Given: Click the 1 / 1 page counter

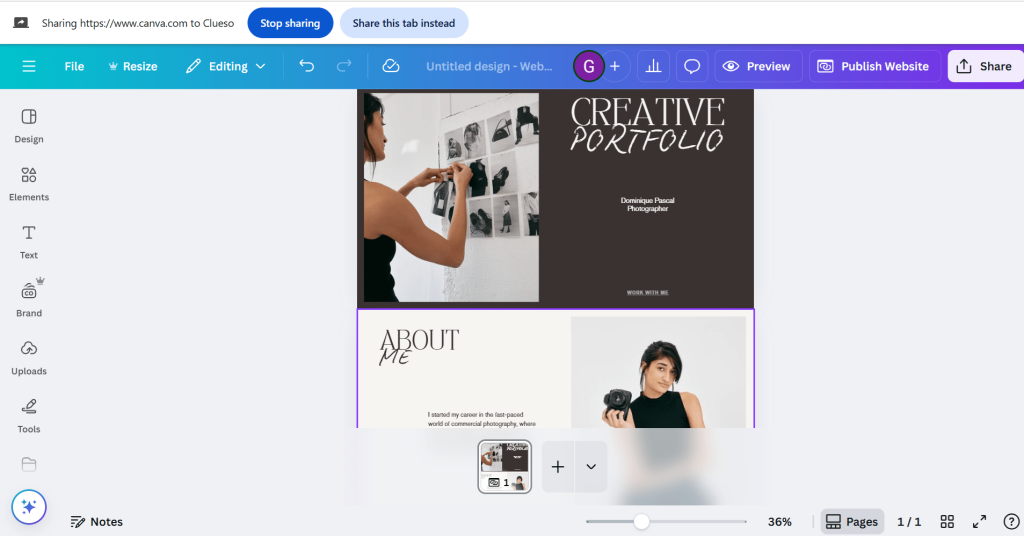Looking at the screenshot, I should (x=909, y=522).
